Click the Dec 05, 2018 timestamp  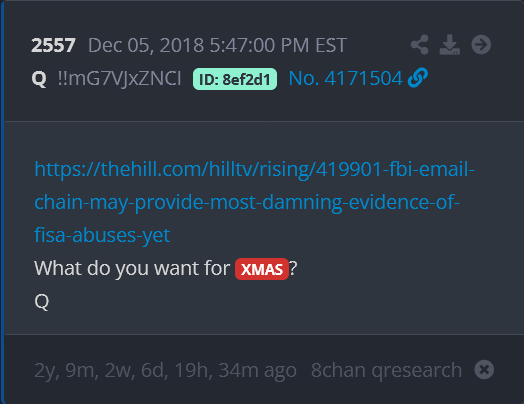click(217, 45)
